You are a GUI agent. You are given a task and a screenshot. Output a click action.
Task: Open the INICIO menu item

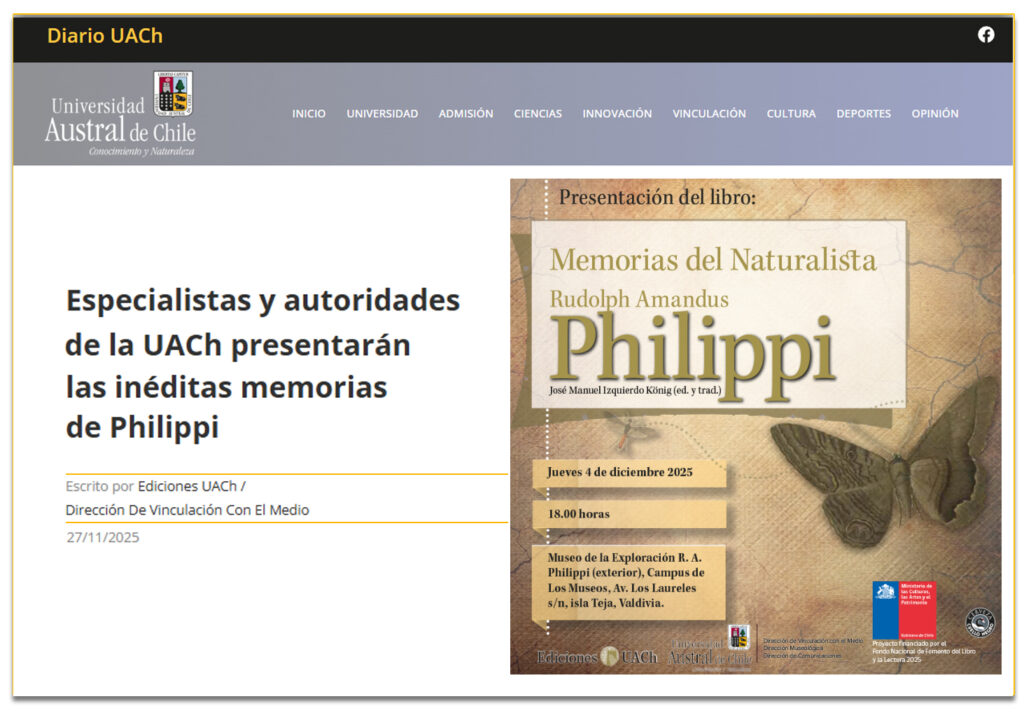(308, 114)
